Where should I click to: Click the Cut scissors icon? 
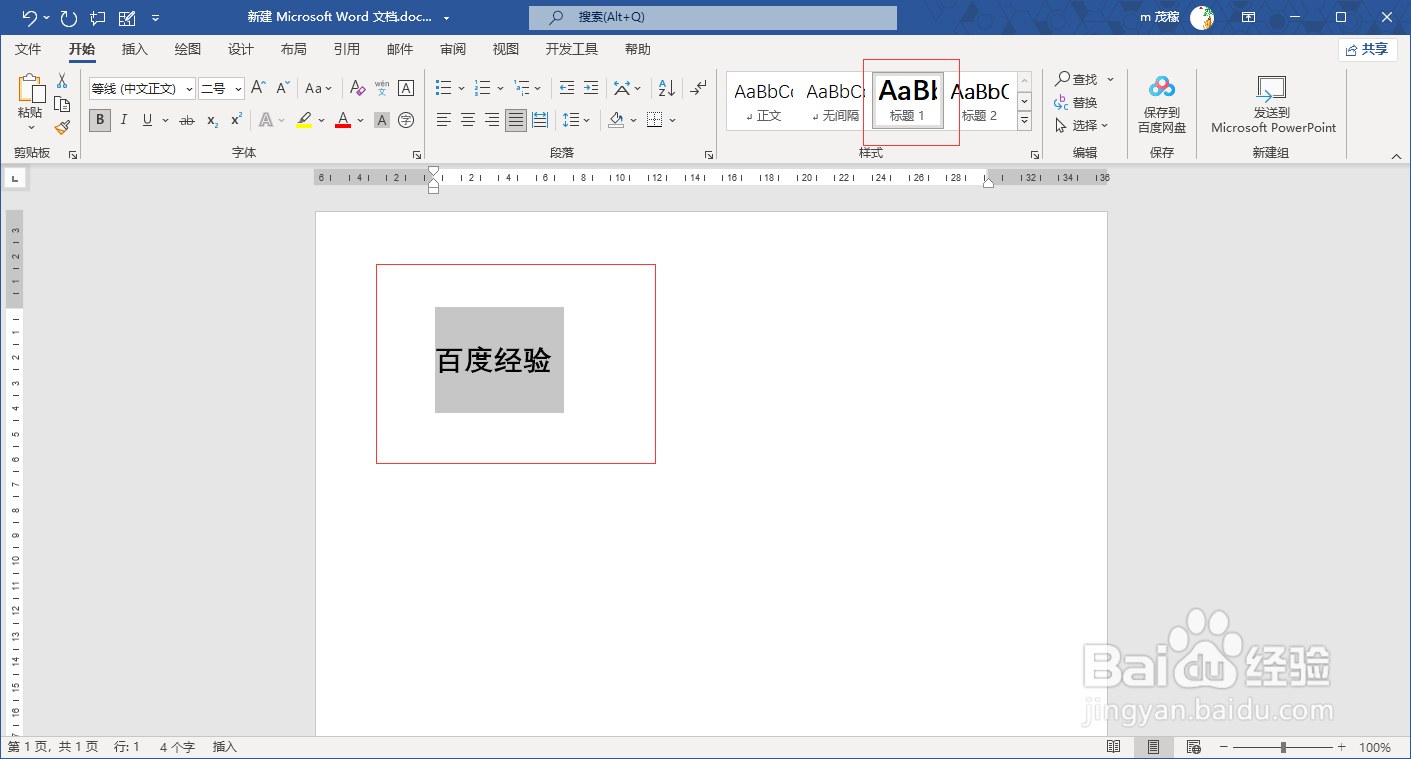tap(62, 81)
